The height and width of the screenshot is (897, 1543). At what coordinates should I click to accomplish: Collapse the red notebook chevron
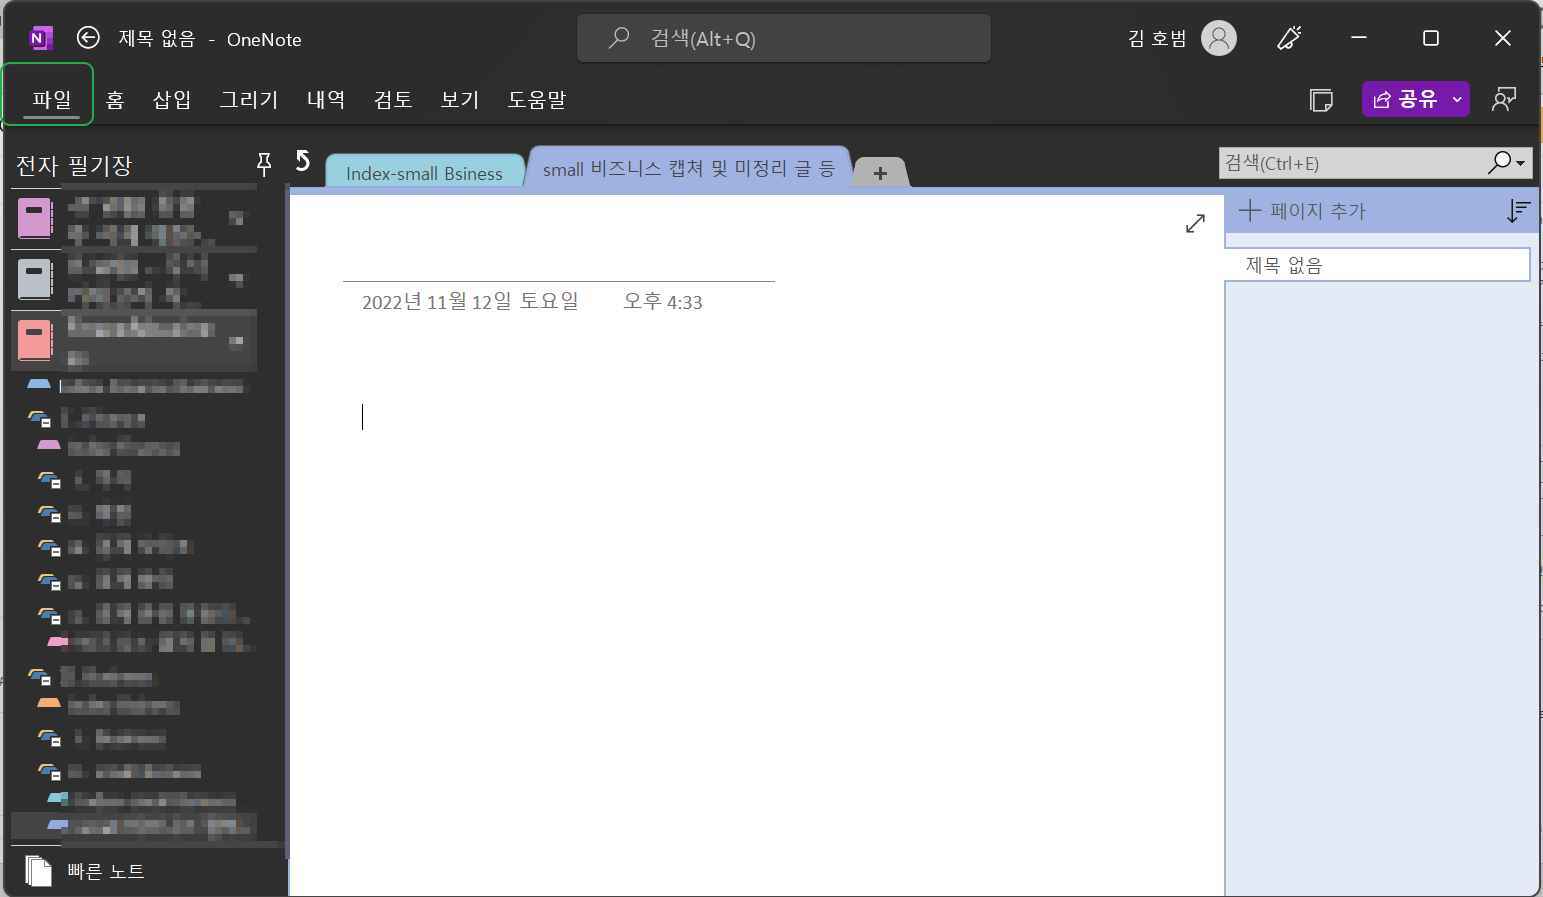pos(237,341)
